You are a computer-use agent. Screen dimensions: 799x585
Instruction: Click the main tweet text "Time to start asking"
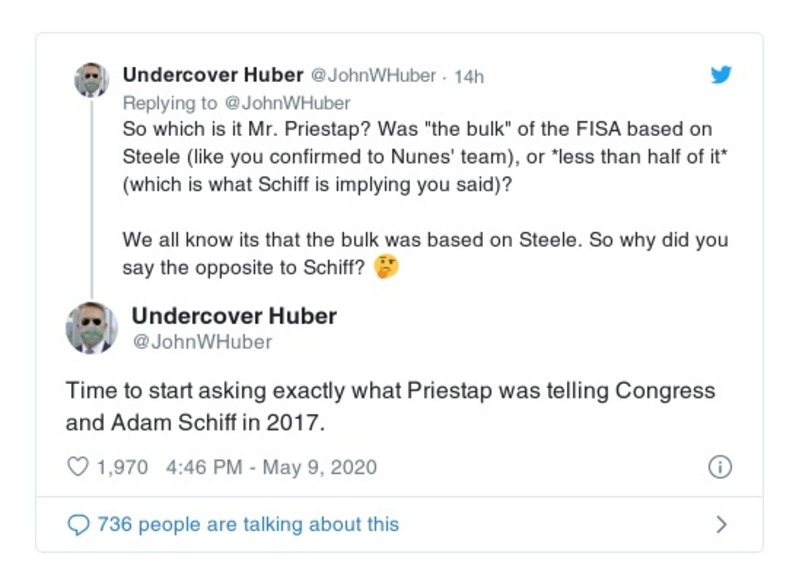click(390, 406)
